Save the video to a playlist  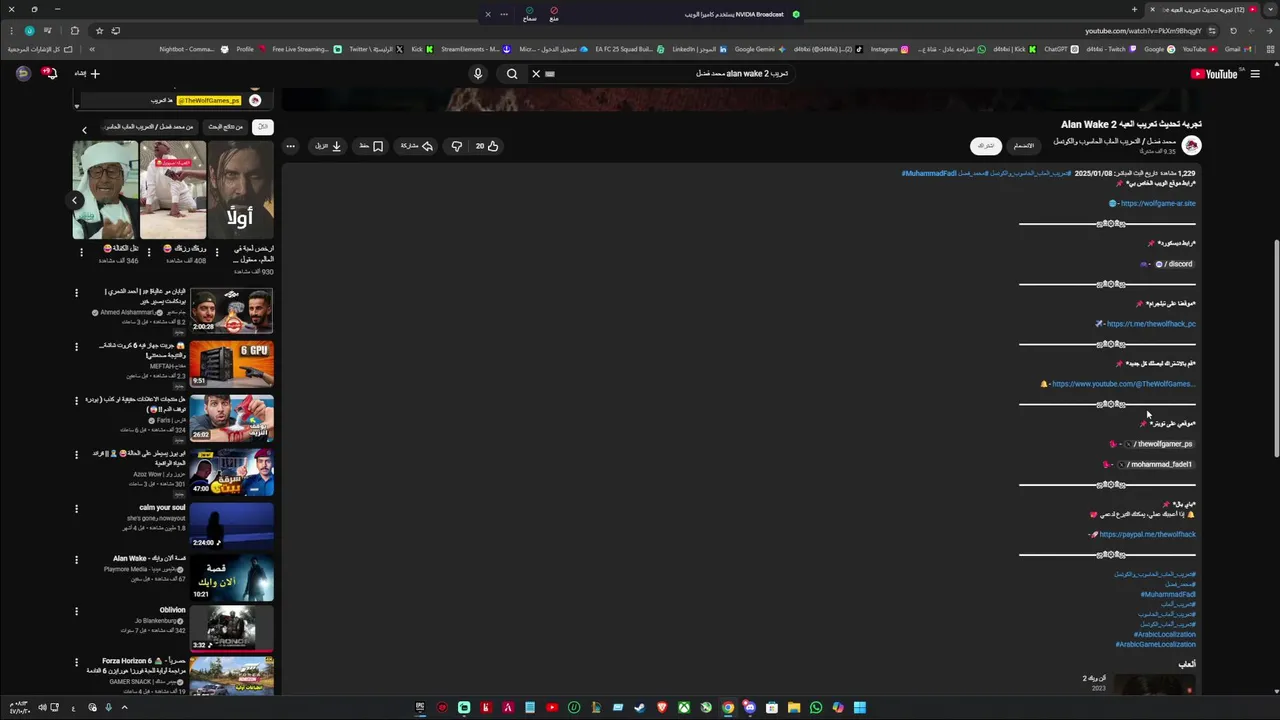(372, 146)
